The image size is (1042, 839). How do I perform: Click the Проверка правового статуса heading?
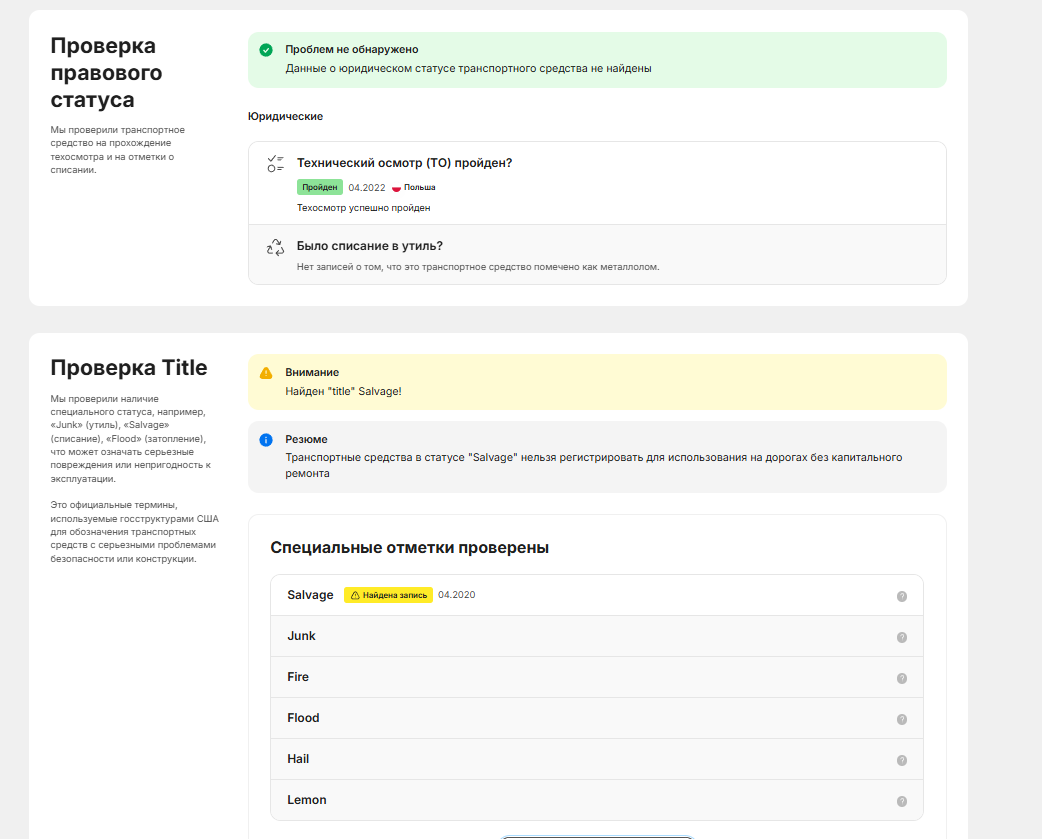[106, 72]
